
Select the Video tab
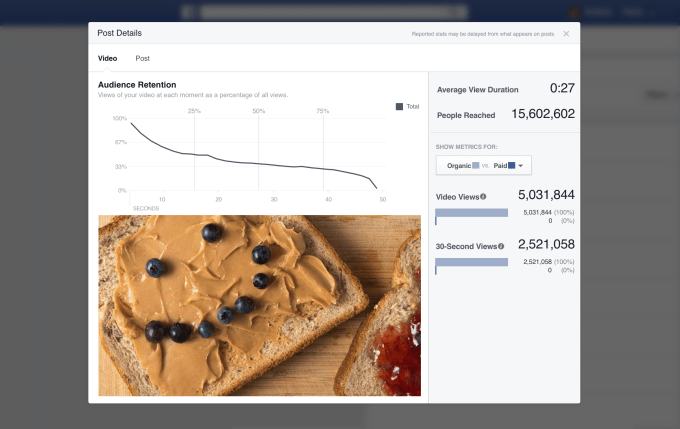107,58
